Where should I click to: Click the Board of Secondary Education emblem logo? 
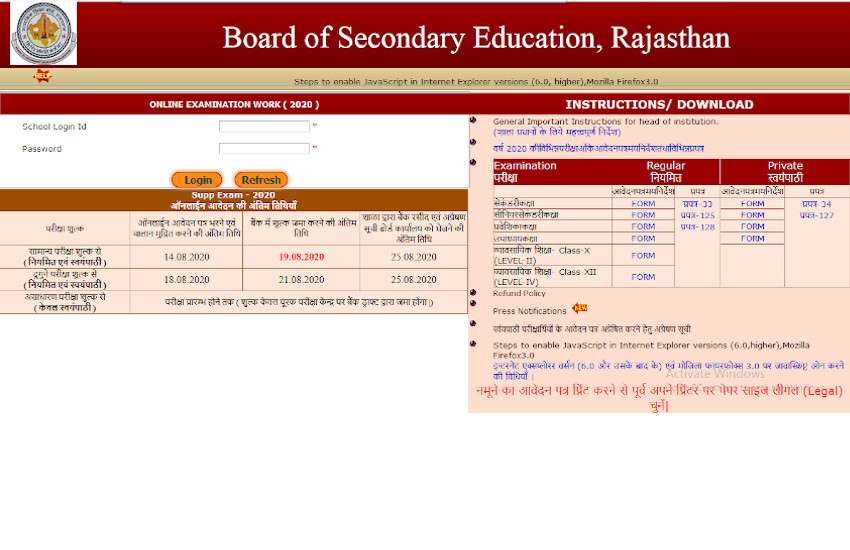click(43, 33)
